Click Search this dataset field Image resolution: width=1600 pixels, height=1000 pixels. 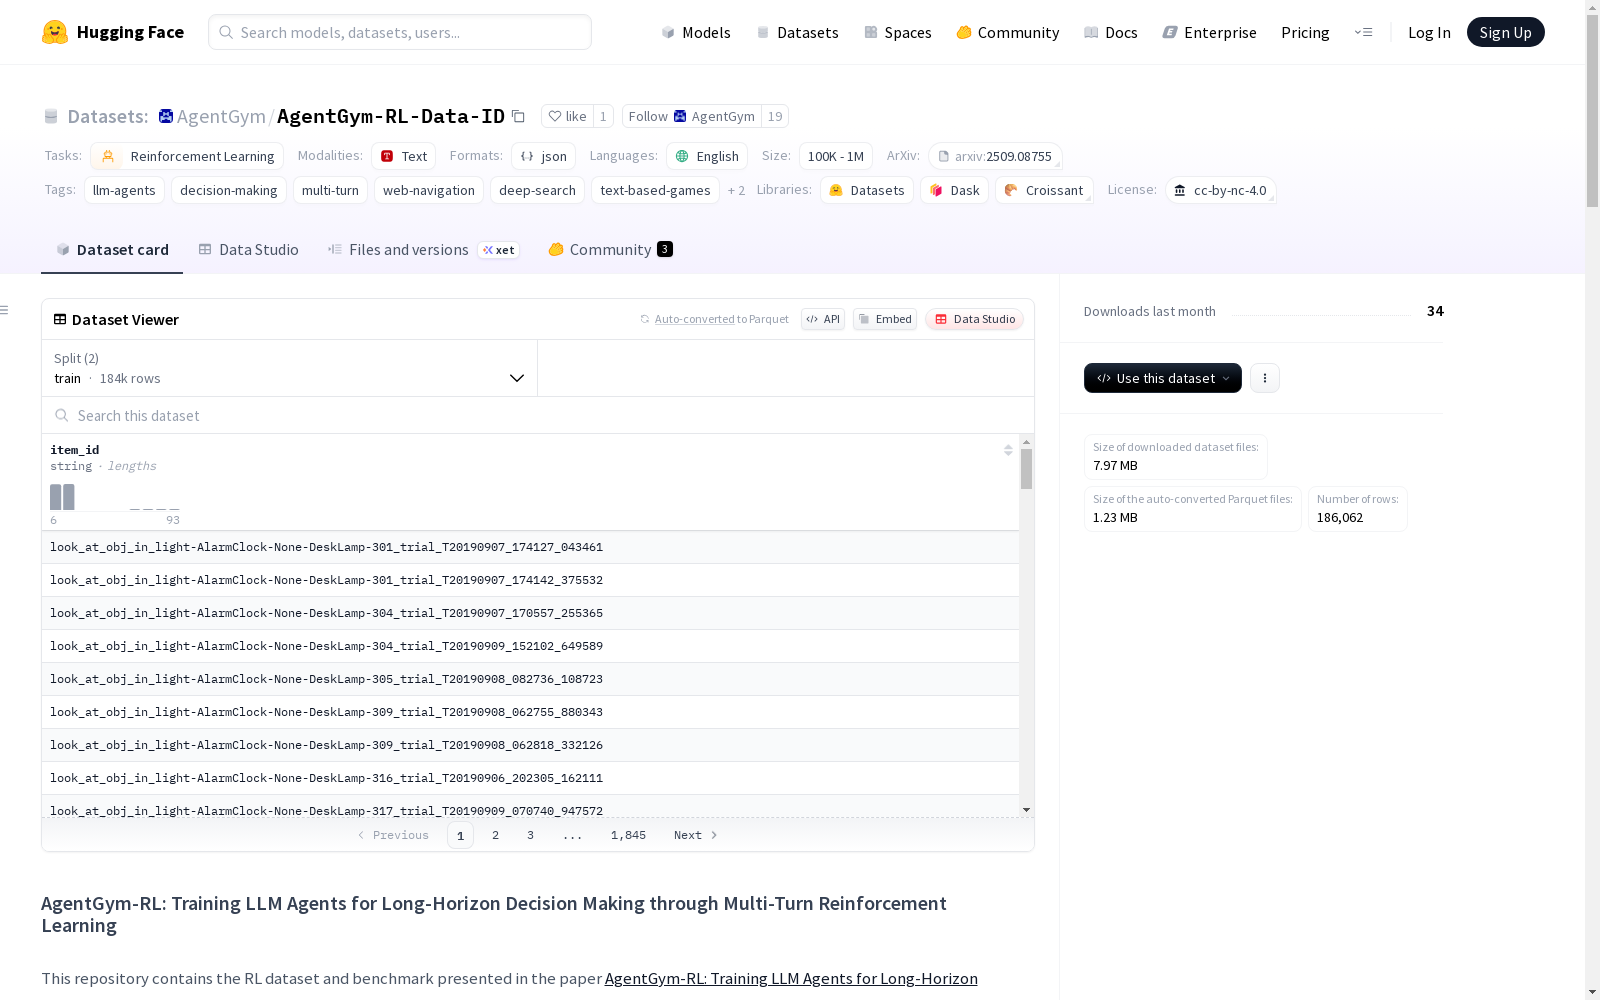click(x=538, y=415)
